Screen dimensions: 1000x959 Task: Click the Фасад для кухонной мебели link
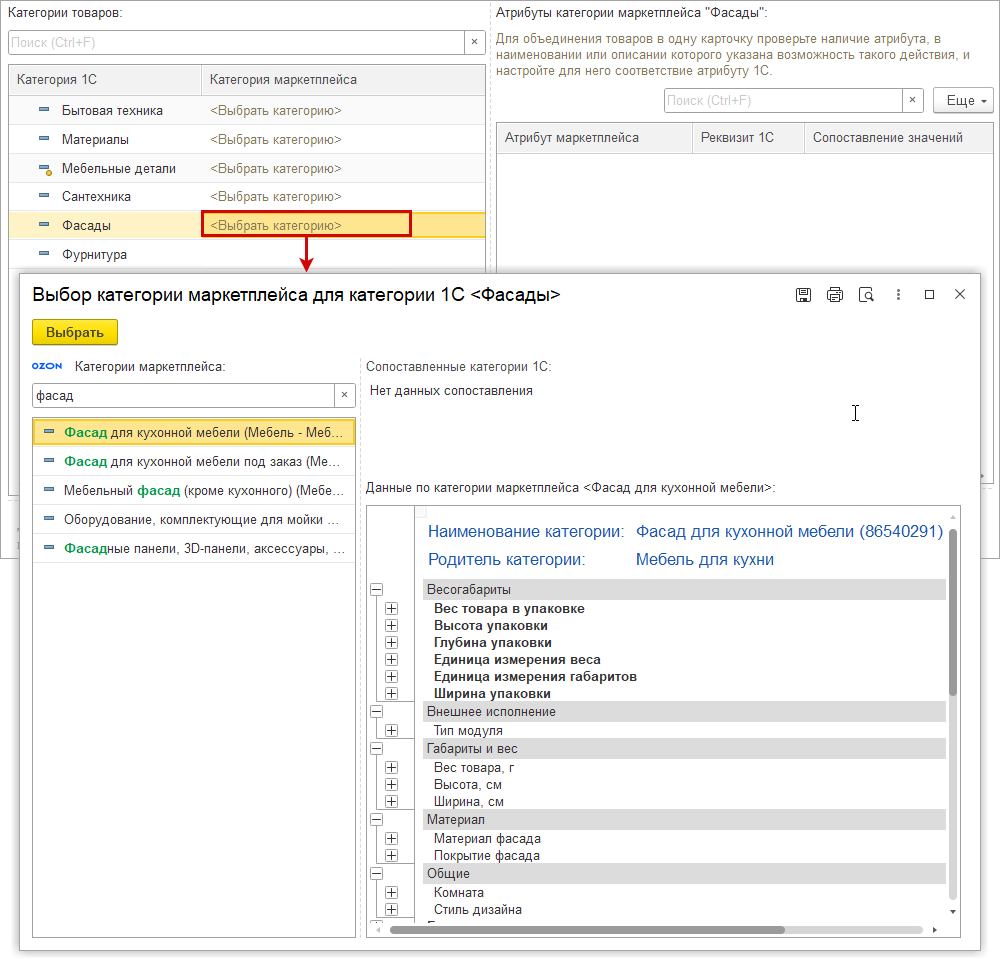[x=789, y=532]
